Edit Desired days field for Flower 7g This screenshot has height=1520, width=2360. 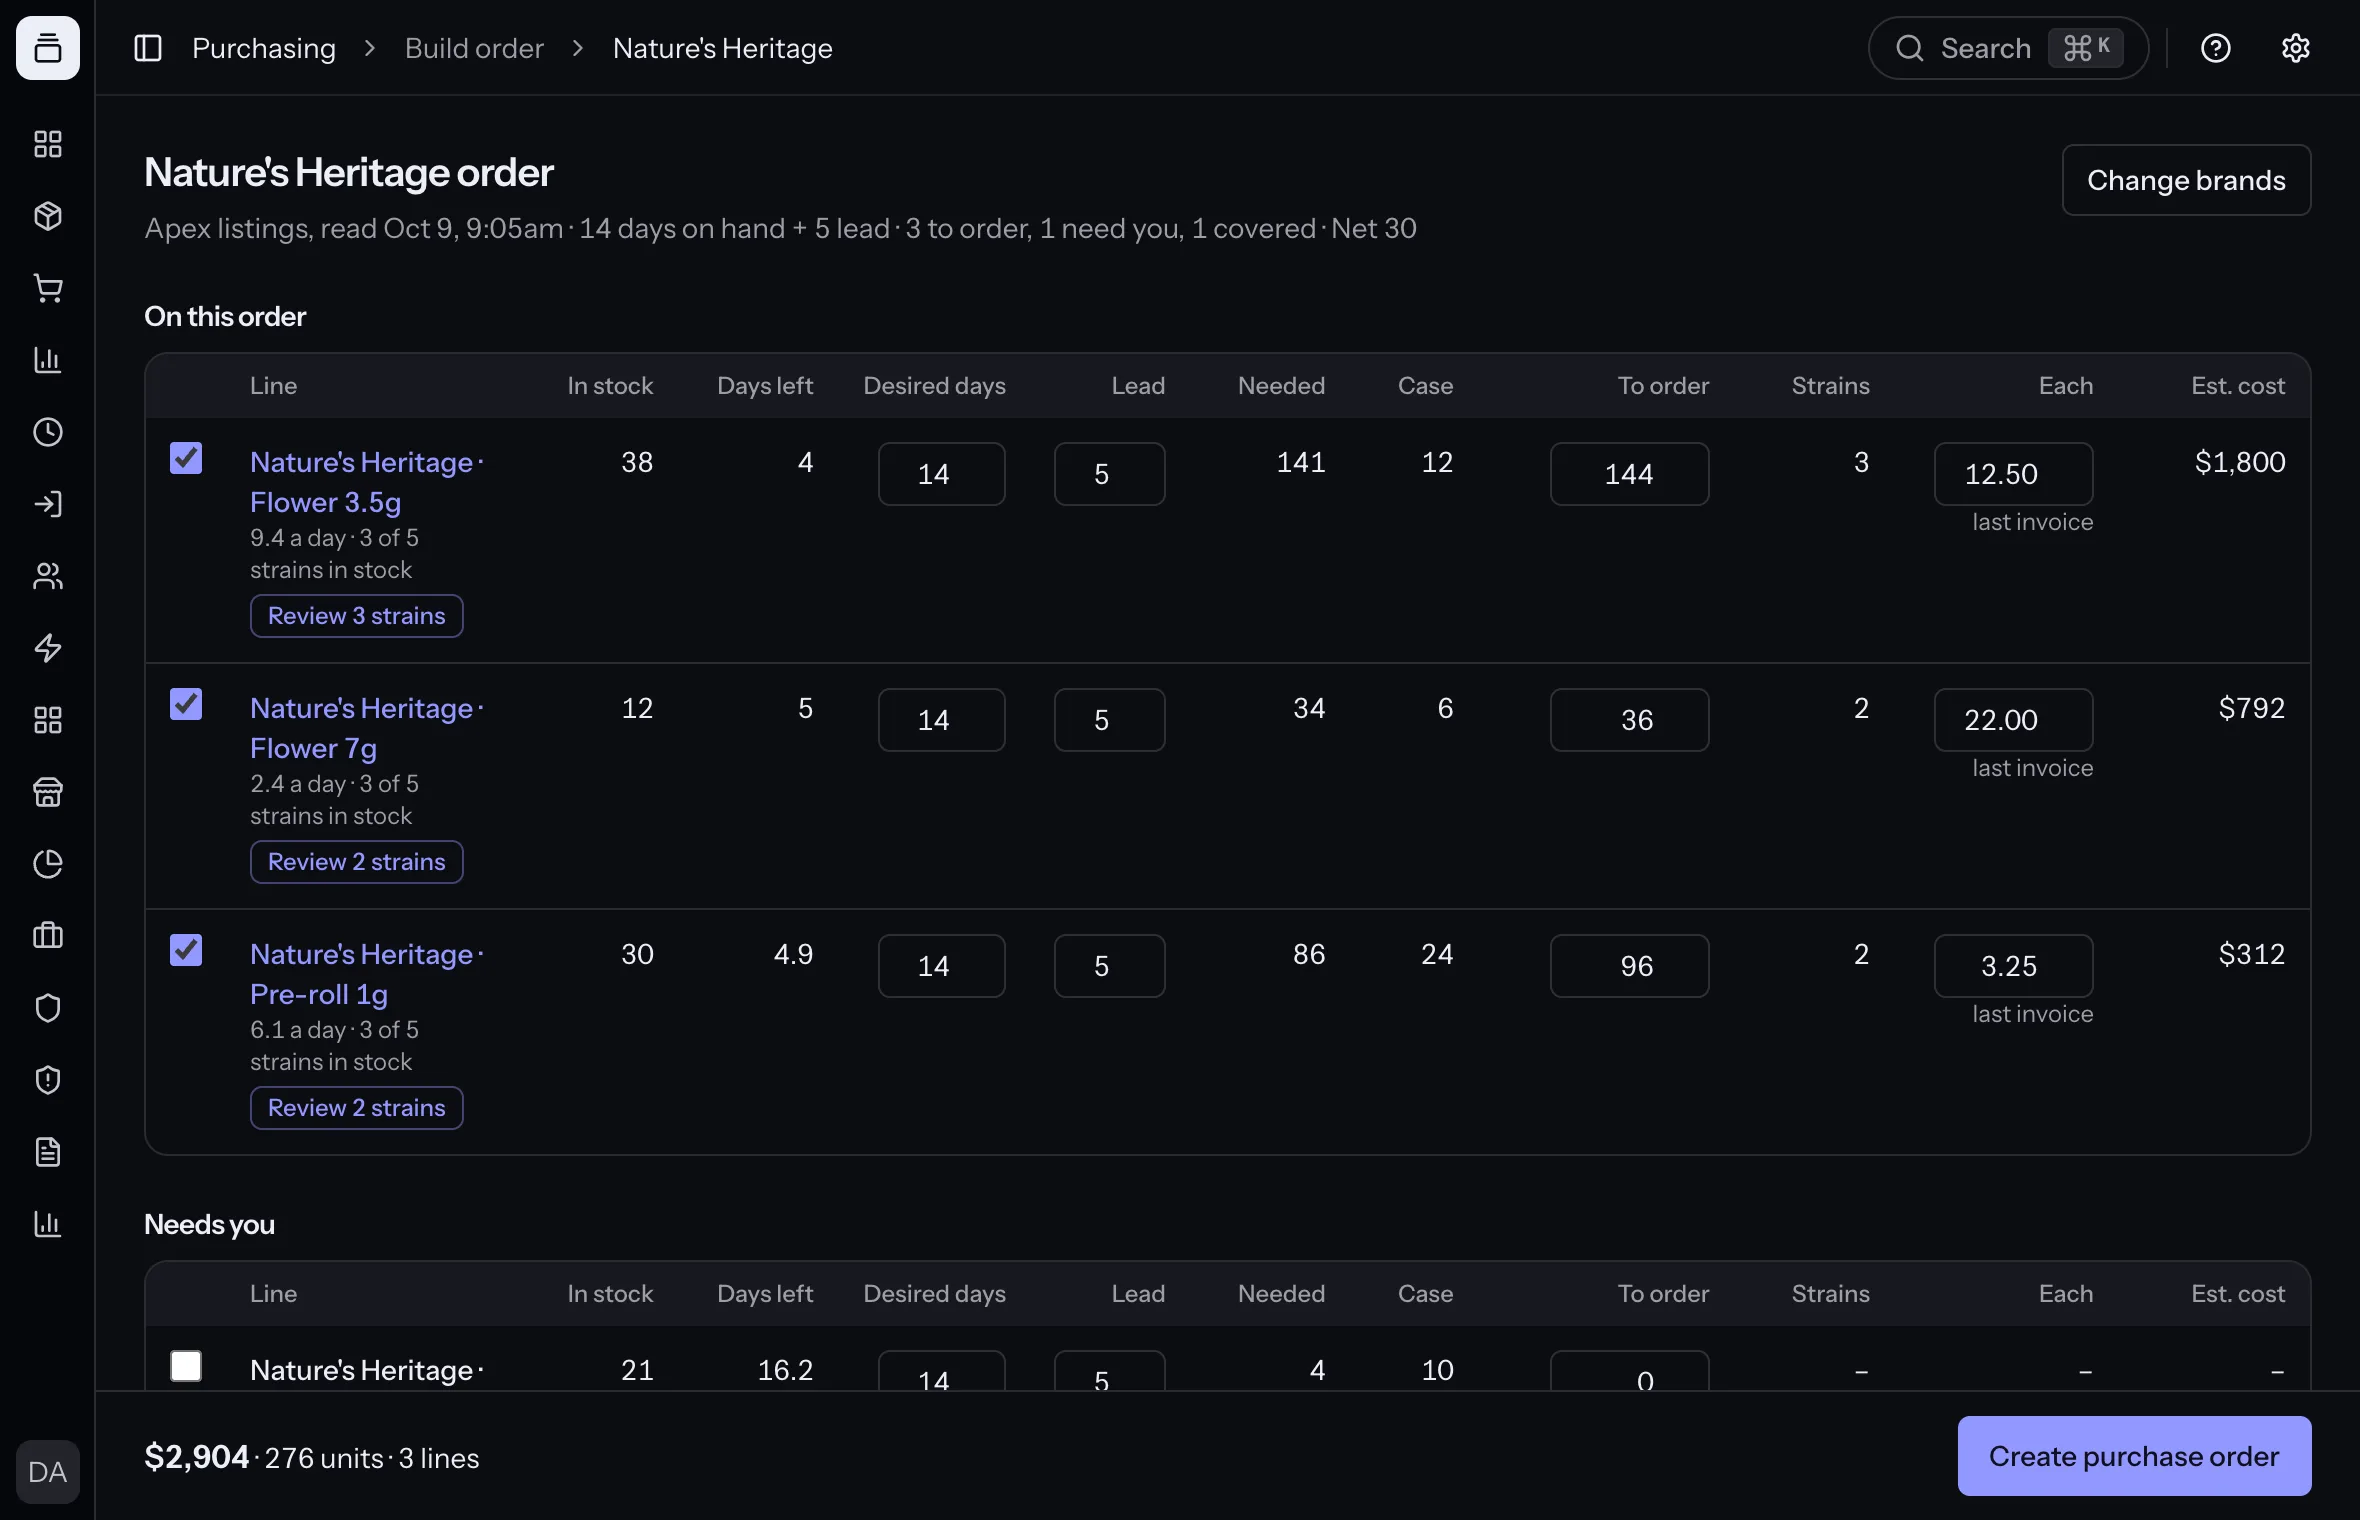point(941,720)
